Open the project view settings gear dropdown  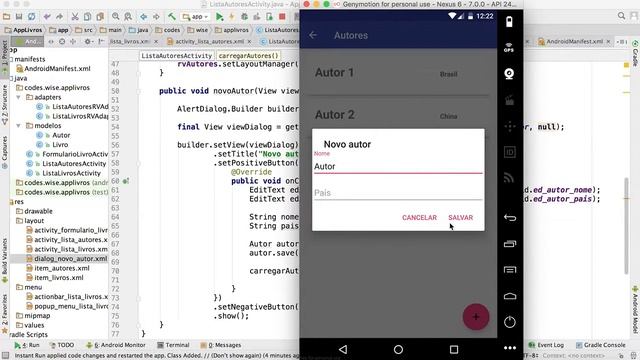[x=88, y=42]
